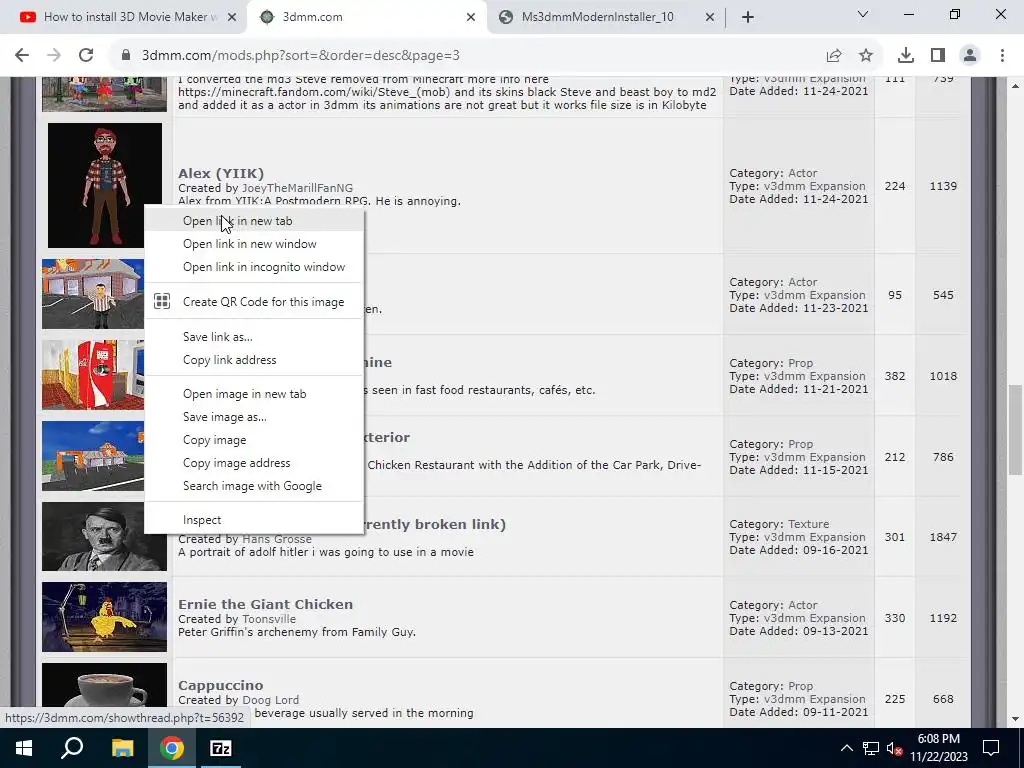Choose Open link in new tab
The width and height of the screenshot is (1024, 768).
pos(254,221)
